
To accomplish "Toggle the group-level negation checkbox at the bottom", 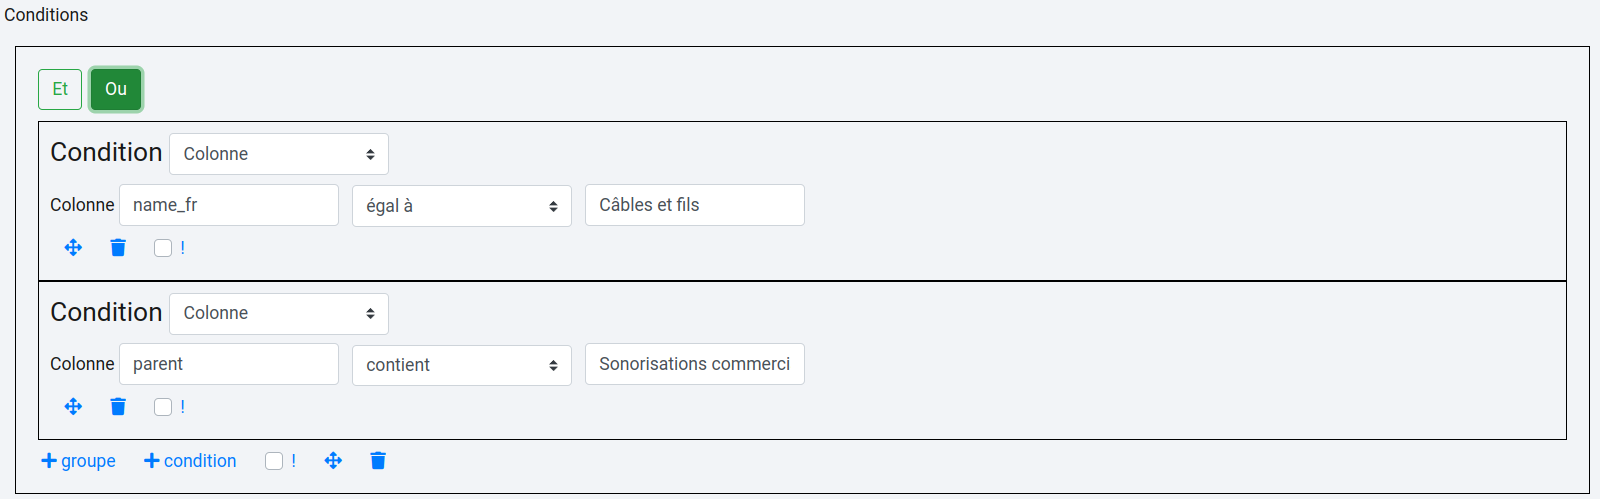I will (274, 461).
